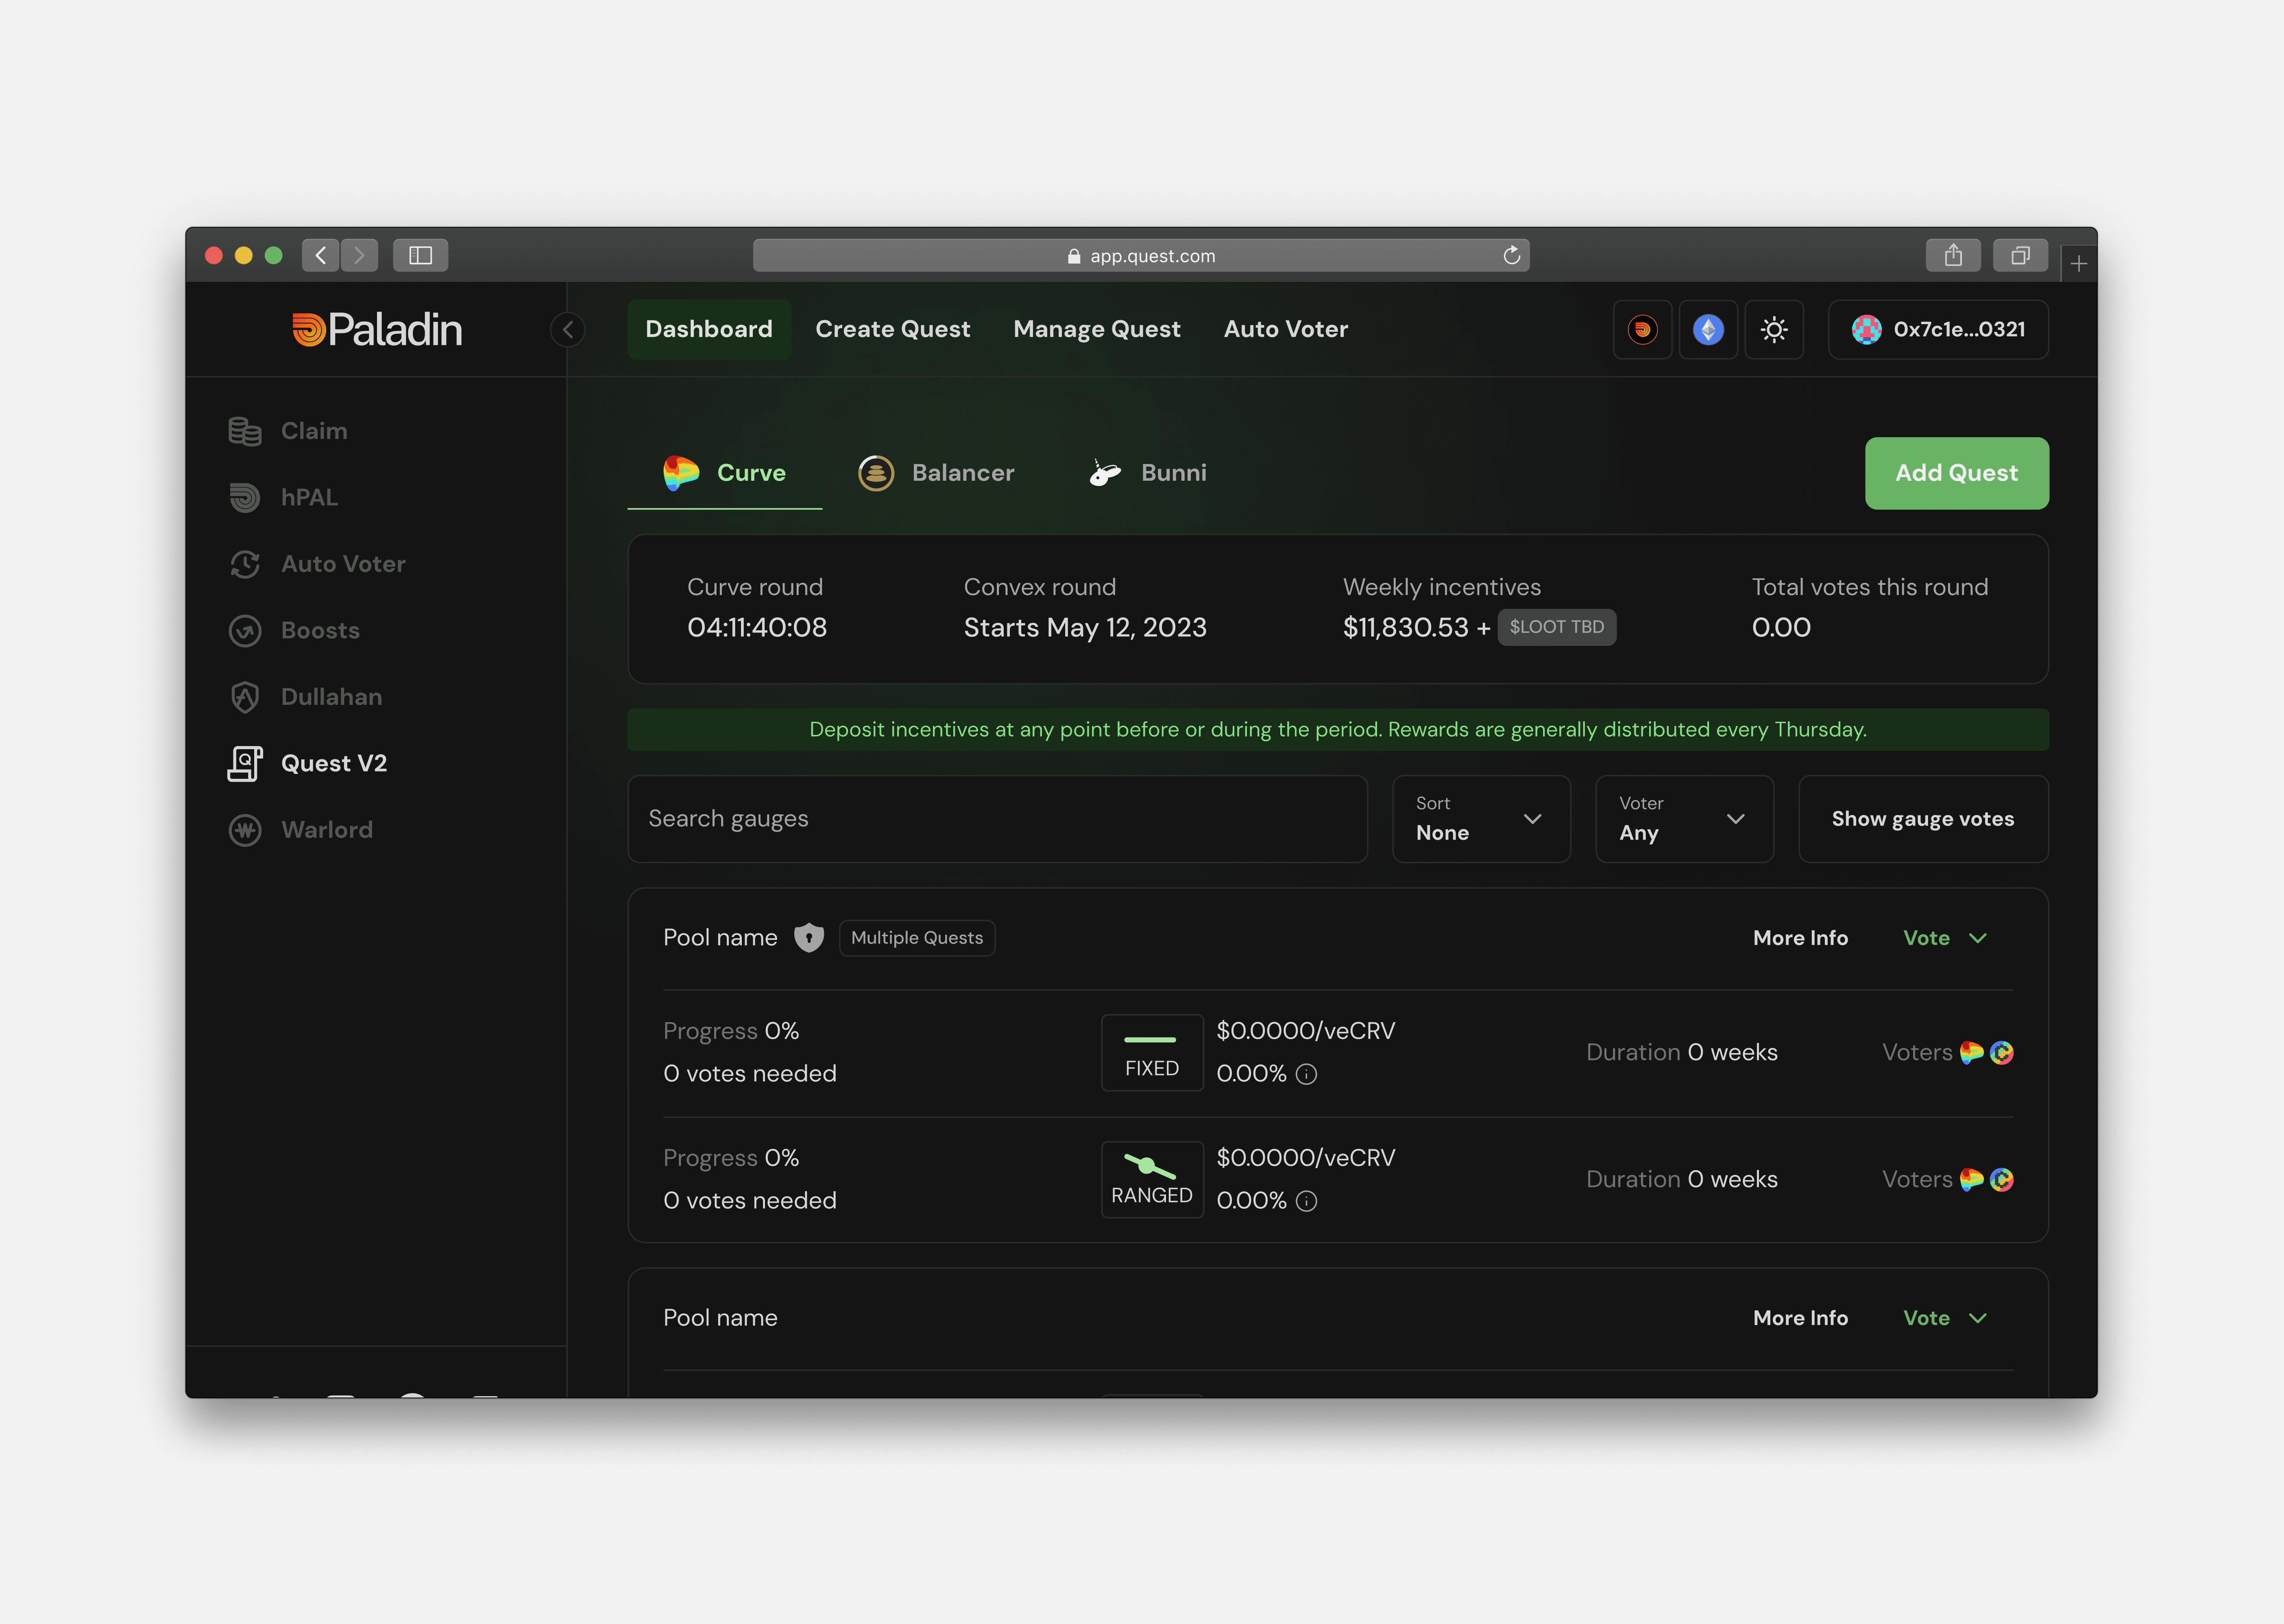The width and height of the screenshot is (2284, 1624).
Task: Open the Sort dropdown
Action: [1482, 819]
